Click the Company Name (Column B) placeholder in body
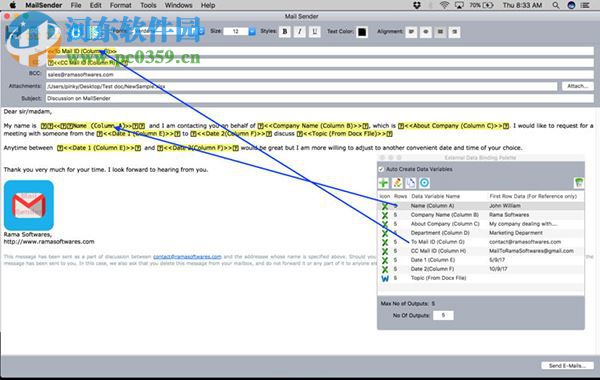Screen dimensions: 600x380 [x=313, y=126]
